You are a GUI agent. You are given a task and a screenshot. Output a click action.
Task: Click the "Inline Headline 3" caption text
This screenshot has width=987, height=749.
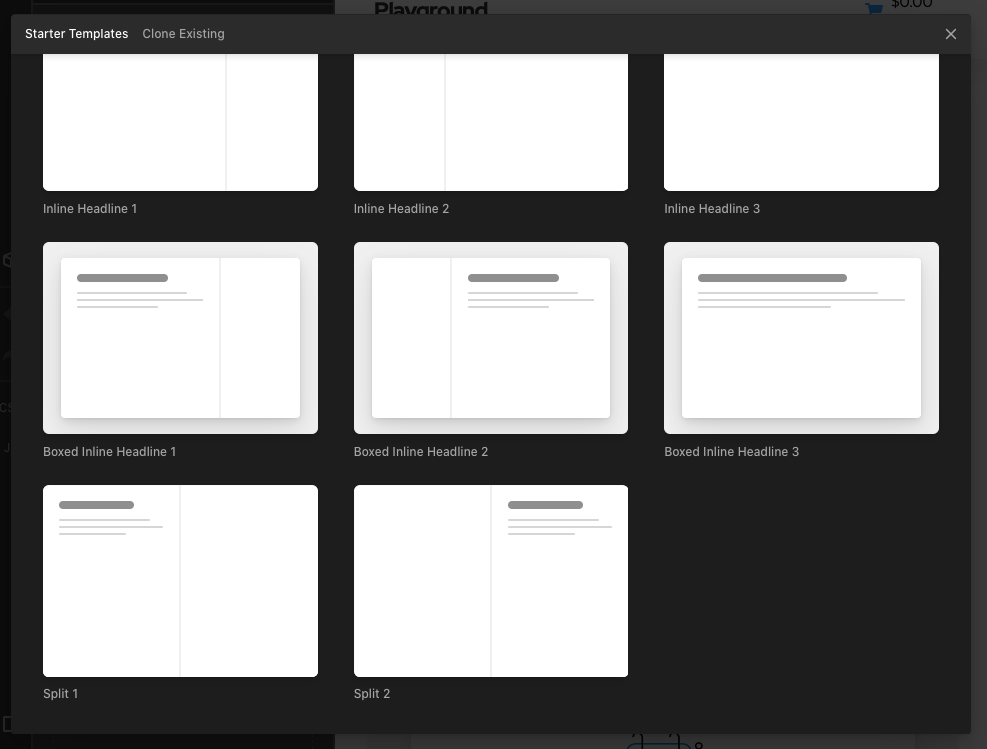712,209
